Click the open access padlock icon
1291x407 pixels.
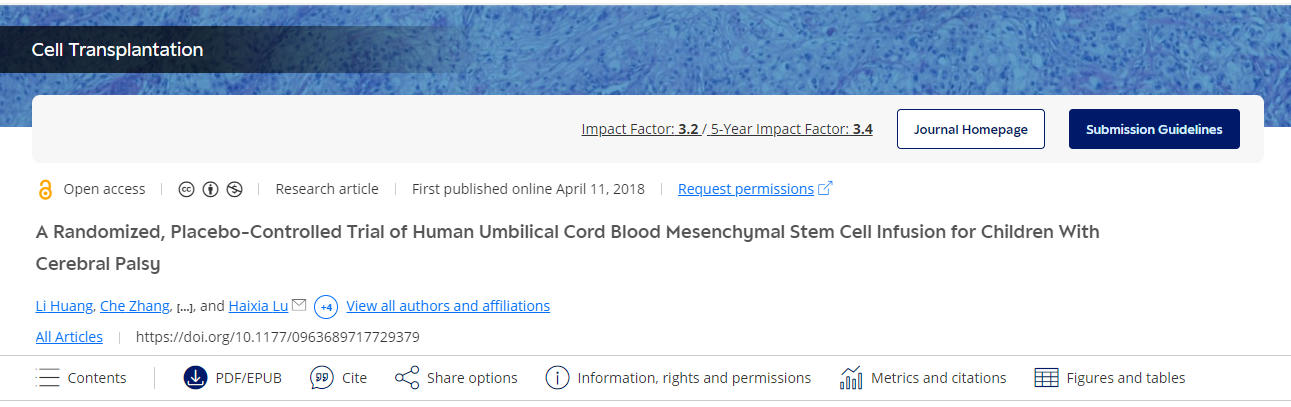point(44,190)
